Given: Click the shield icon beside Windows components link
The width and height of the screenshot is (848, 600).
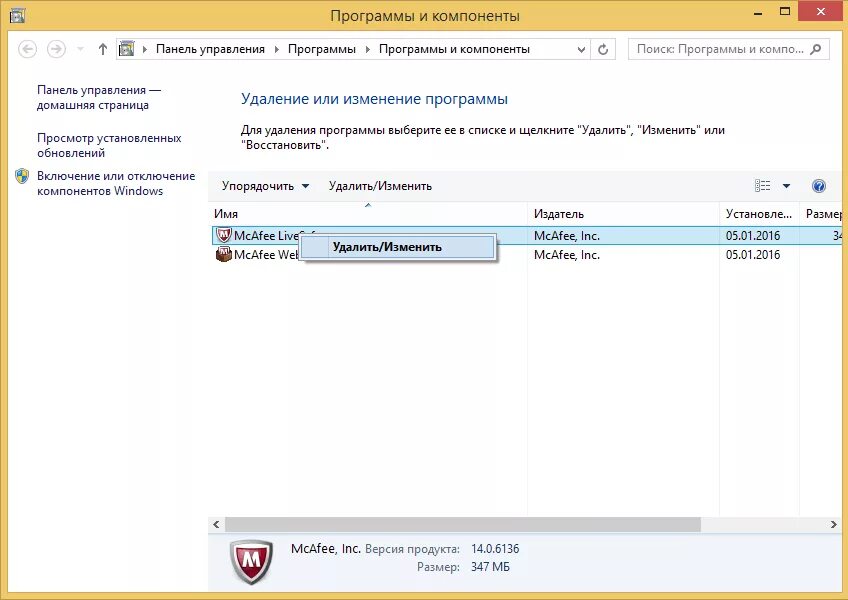Looking at the screenshot, I should 22,176.
